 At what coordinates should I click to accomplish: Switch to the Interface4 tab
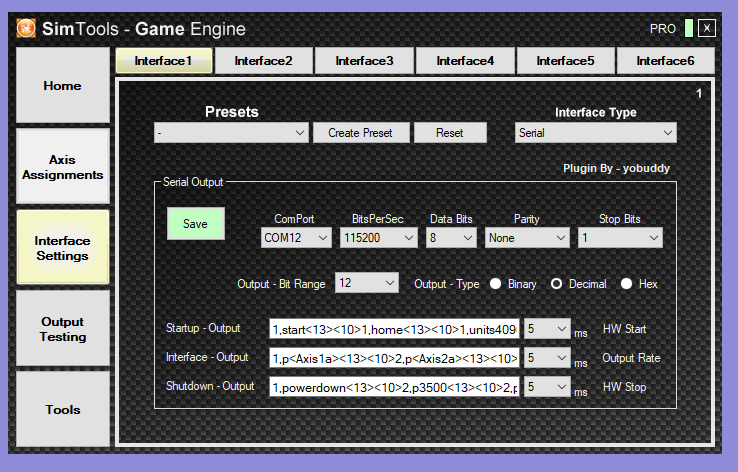tap(465, 61)
